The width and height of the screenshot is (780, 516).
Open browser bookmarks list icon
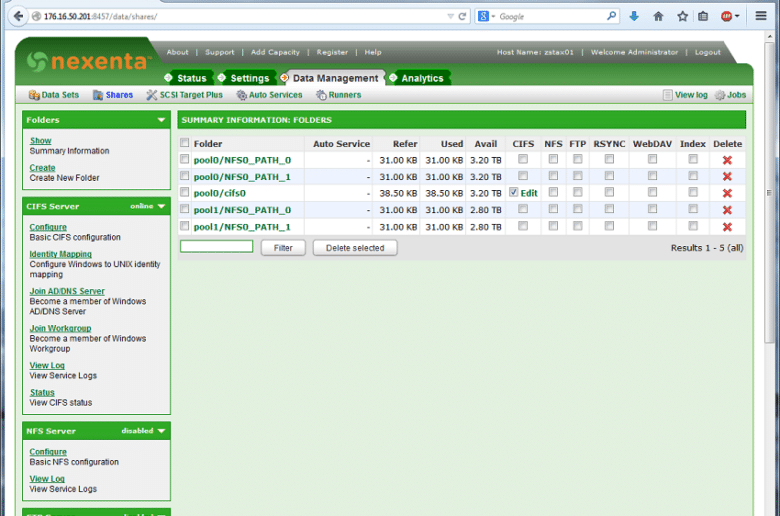pos(703,16)
